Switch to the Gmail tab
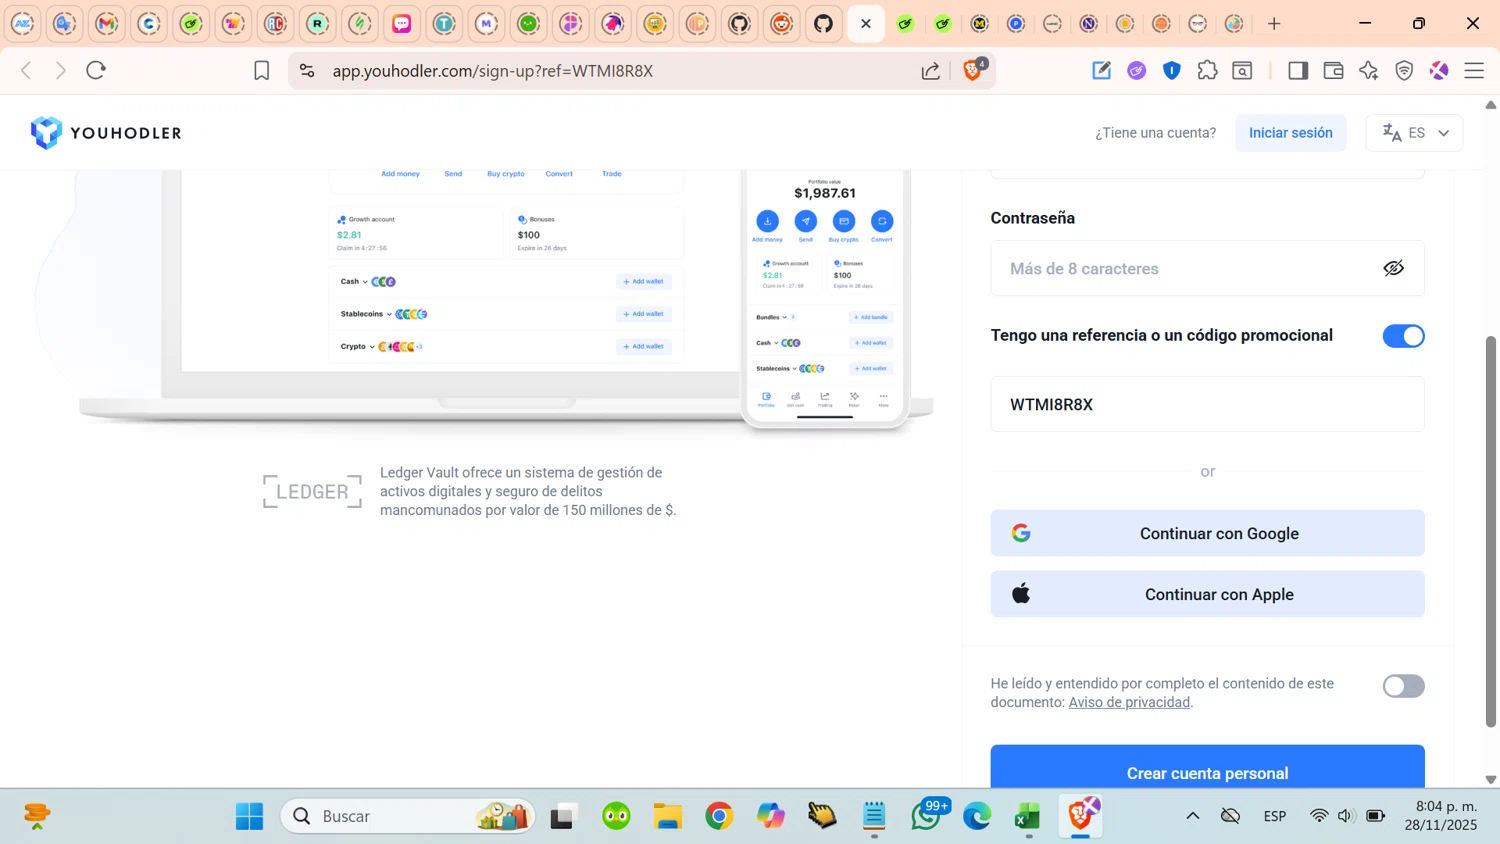This screenshot has height=844, width=1500. (x=107, y=23)
